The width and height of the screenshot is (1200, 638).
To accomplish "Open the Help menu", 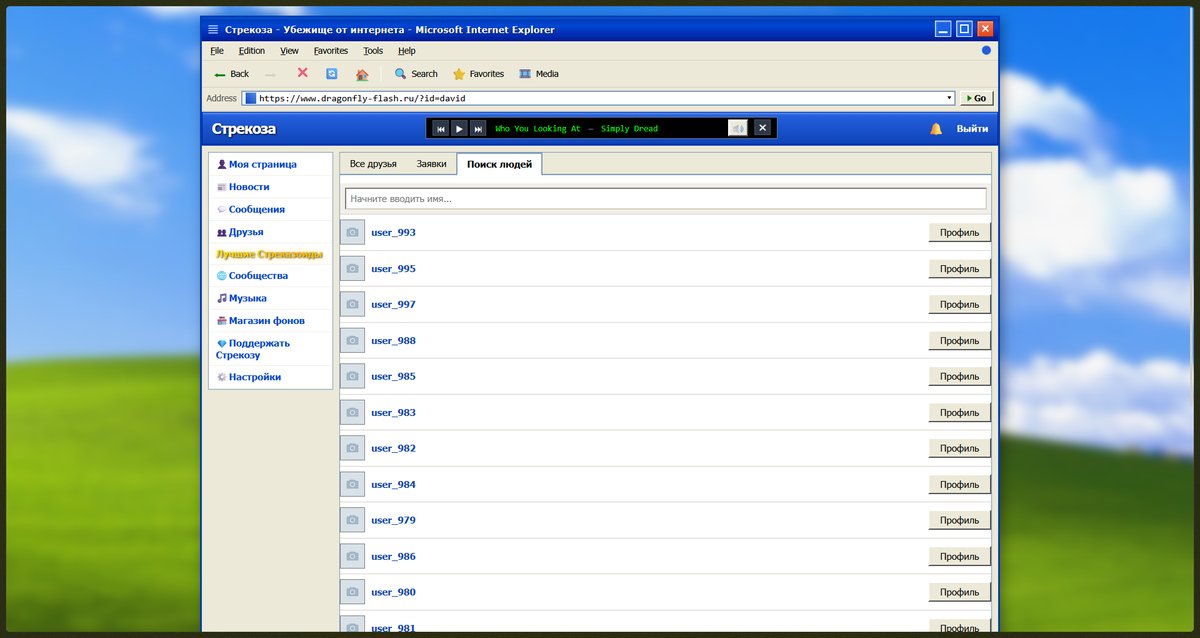I will pos(407,51).
